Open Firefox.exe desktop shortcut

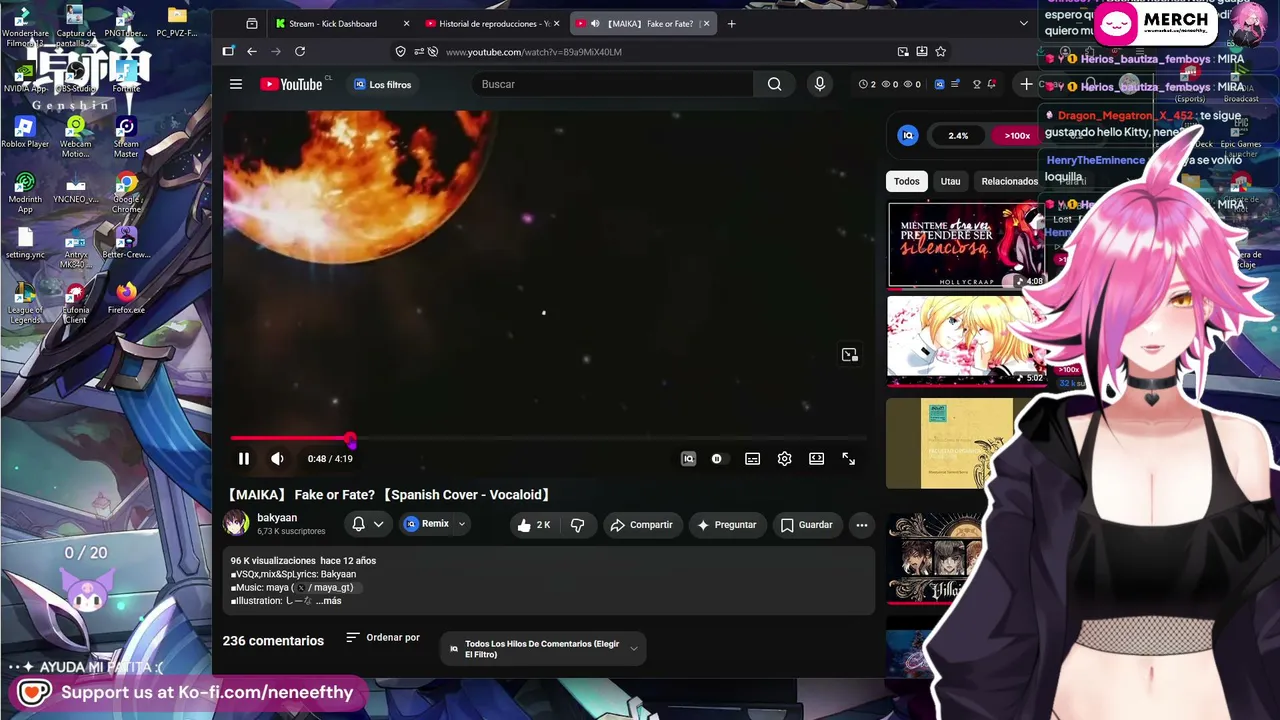coord(126,297)
